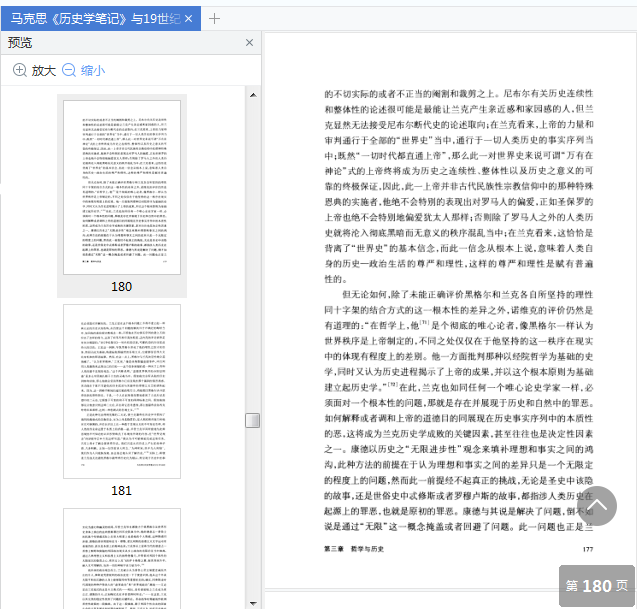
Task: Click the thumbnail scrollbar down arrow
Action: click(253, 603)
